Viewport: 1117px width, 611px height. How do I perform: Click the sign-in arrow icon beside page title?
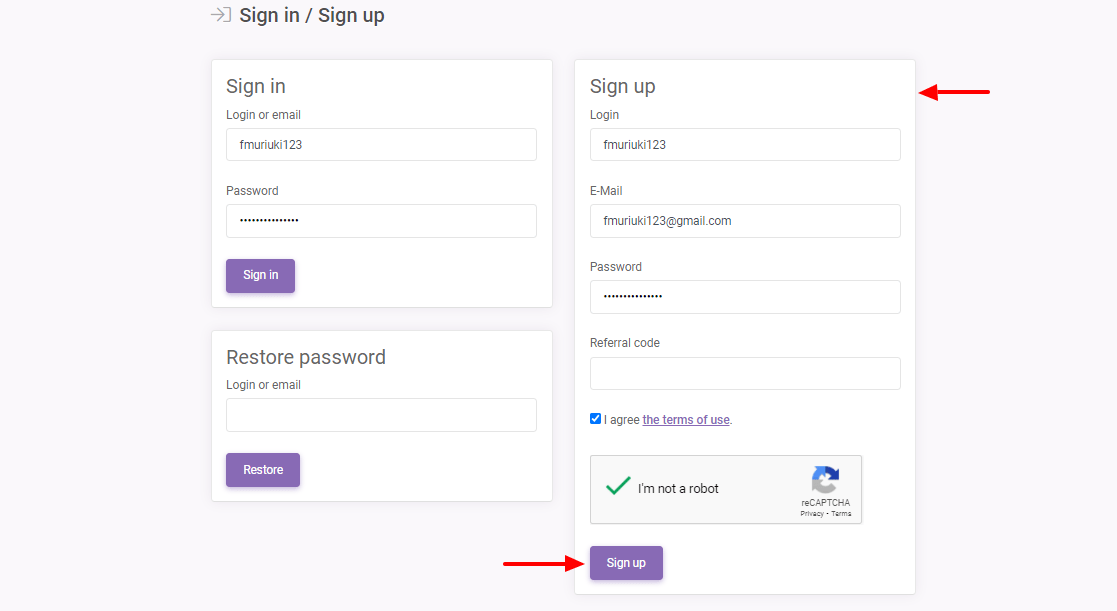click(x=221, y=15)
